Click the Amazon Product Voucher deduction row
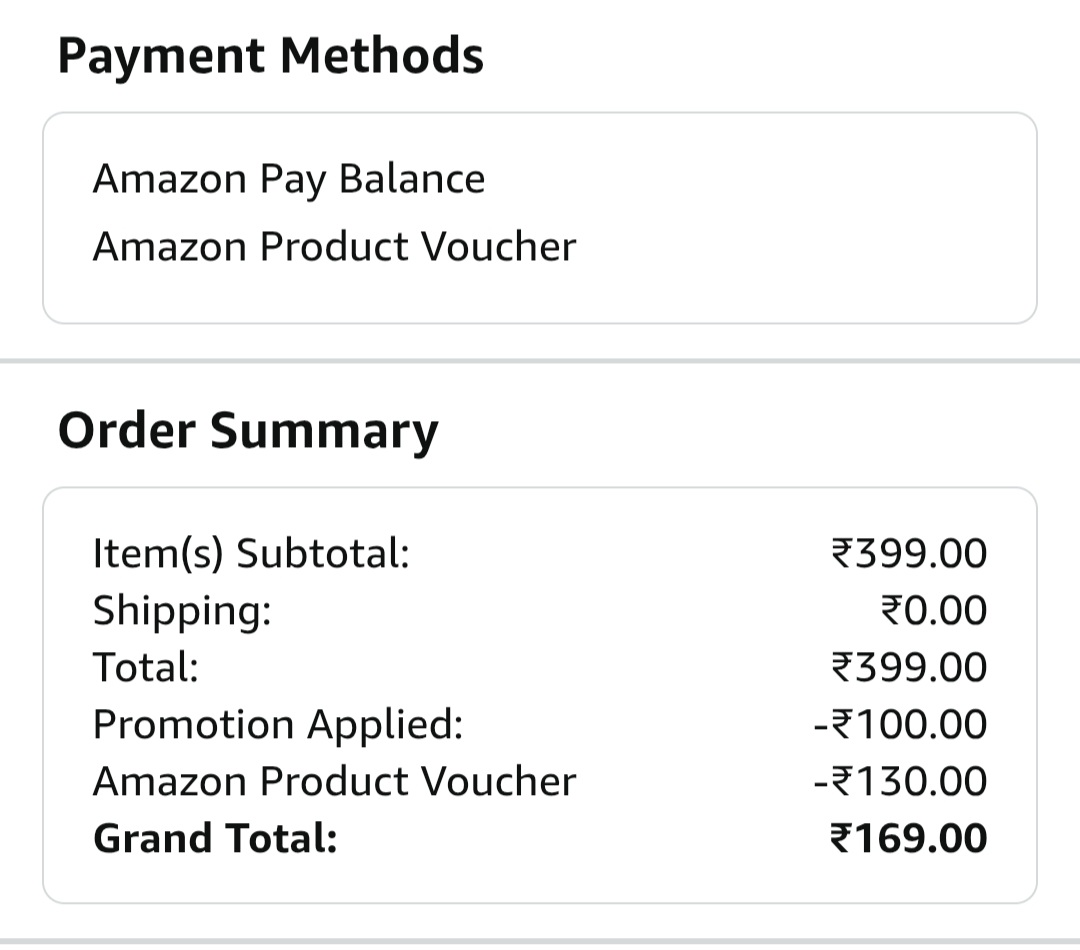This screenshot has width=1080, height=950. (334, 780)
